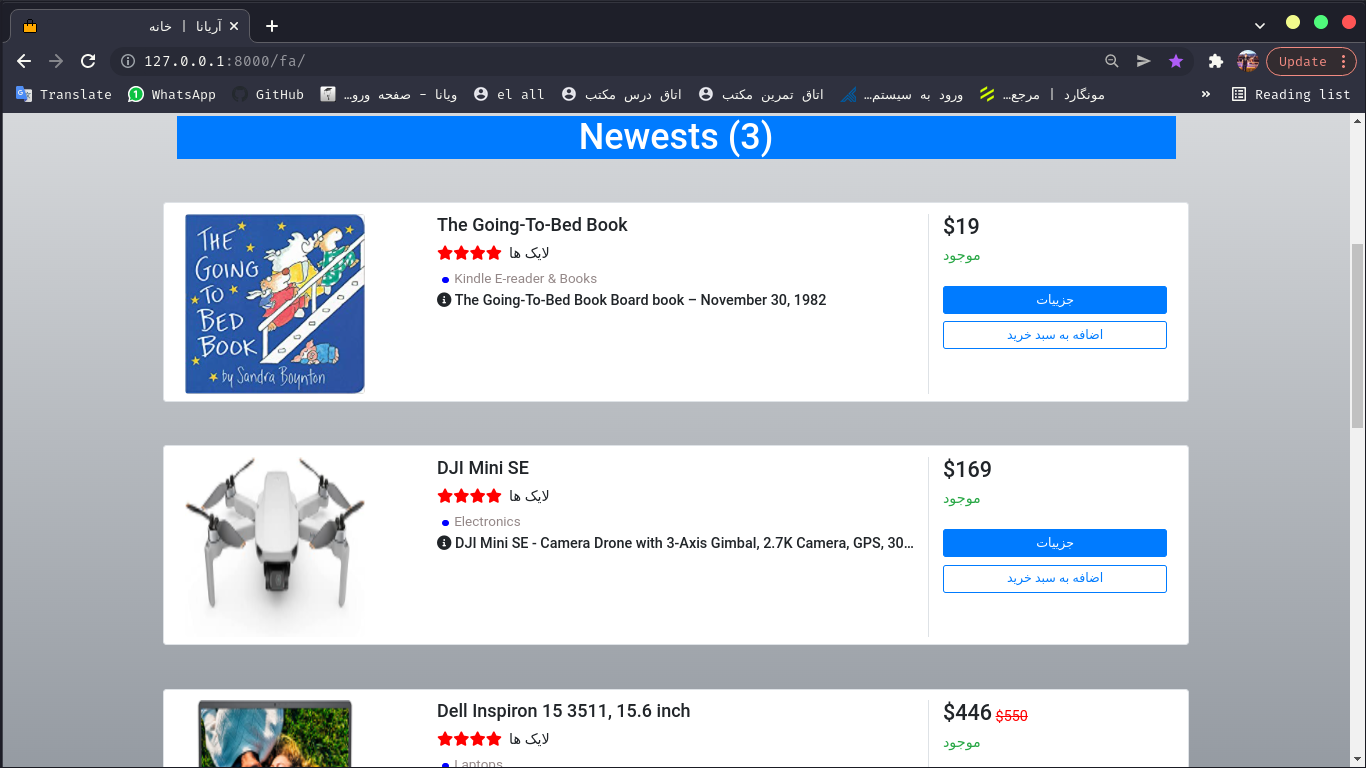The height and width of the screenshot is (768, 1366).
Task: Click جزییات button for DJI Mini SE
Action: point(1055,543)
